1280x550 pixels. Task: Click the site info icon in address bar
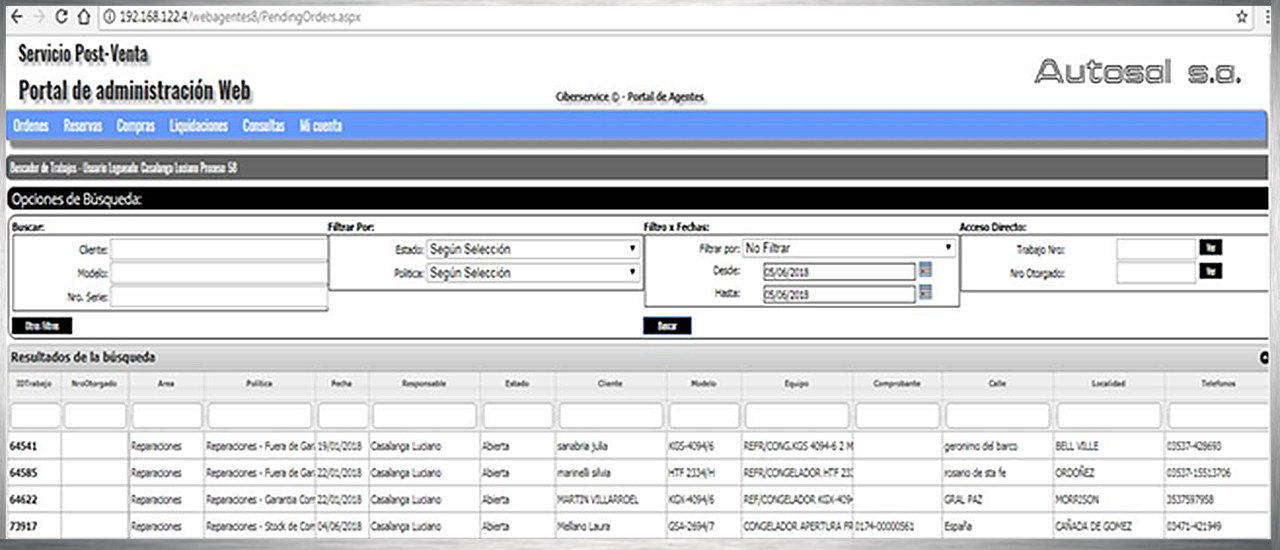tap(109, 17)
